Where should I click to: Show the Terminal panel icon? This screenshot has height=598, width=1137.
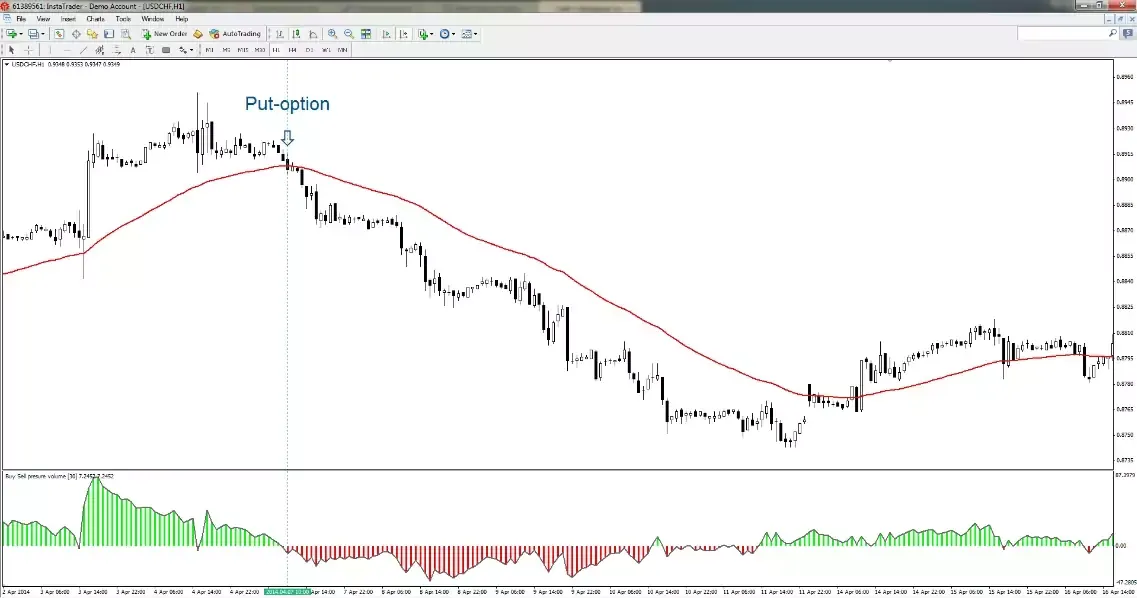click(x=109, y=34)
